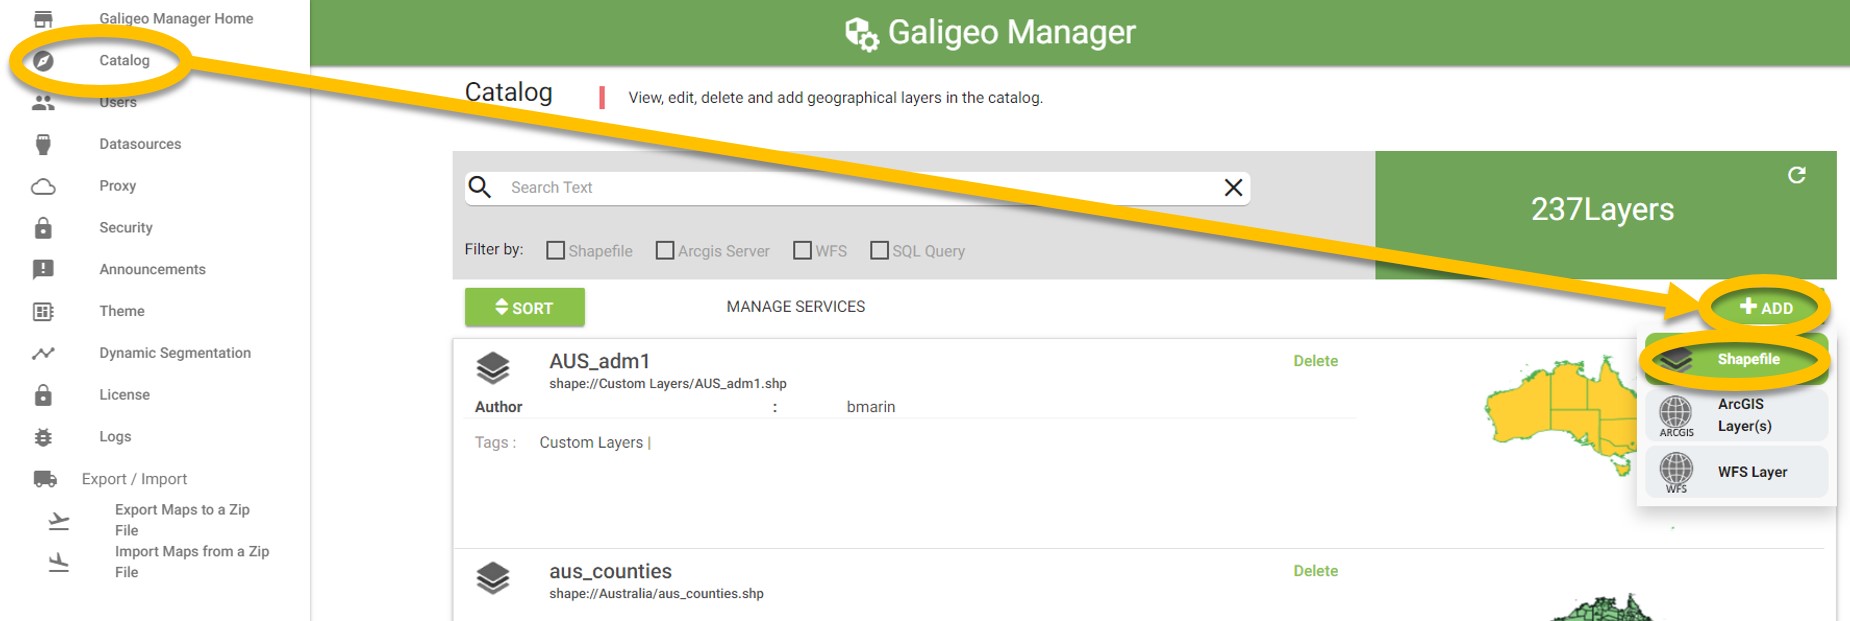The height and width of the screenshot is (621, 1850).
Task: Click the Catalog compass icon
Action: pyautogui.click(x=43, y=61)
